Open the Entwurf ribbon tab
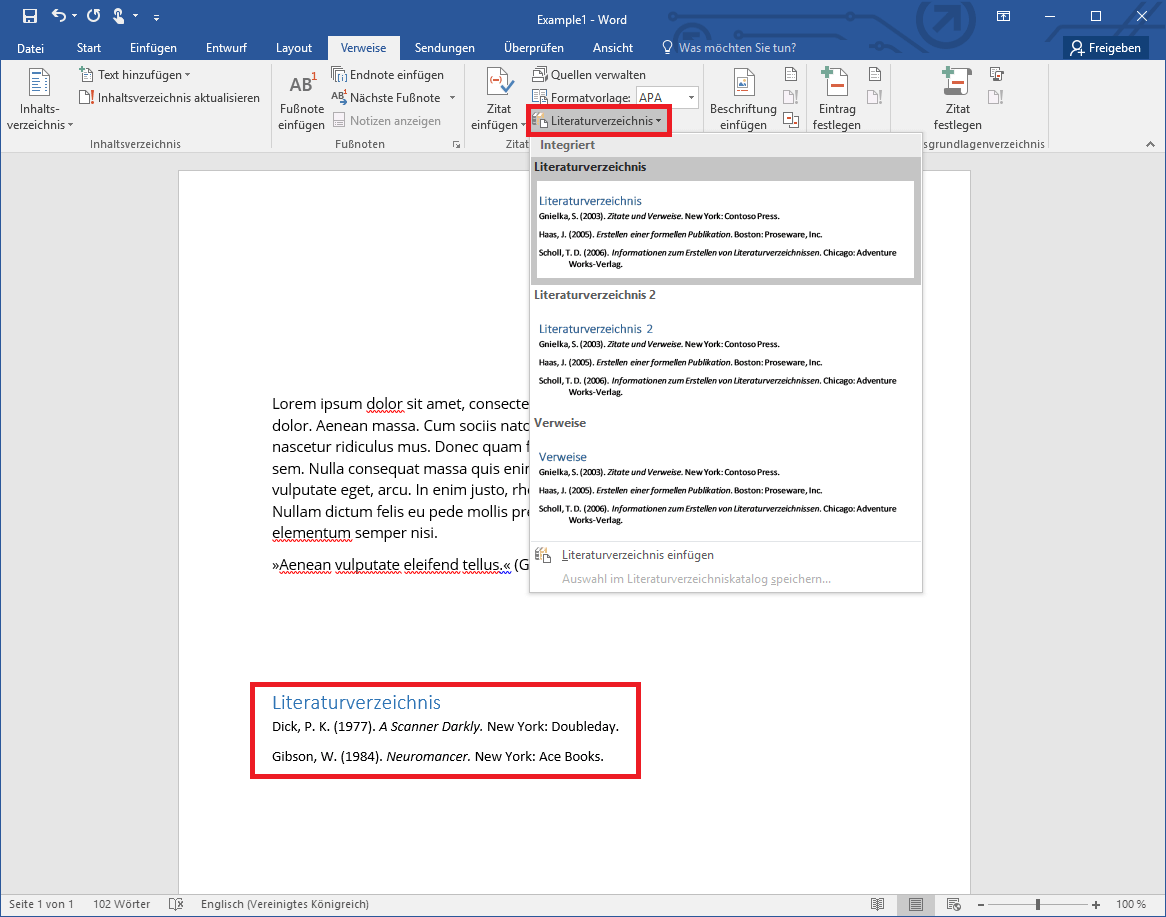Viewport: 1166px width, 917px height. click(x=226, y=48)
